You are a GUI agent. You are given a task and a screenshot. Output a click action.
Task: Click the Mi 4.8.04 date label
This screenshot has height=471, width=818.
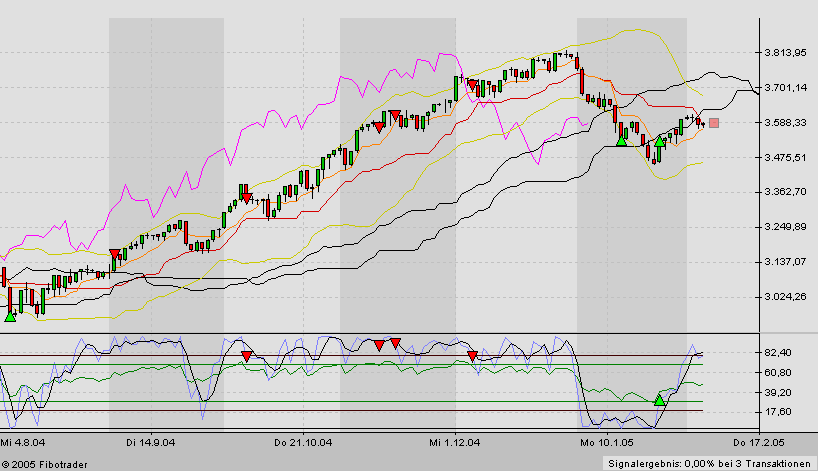[22, 441]
